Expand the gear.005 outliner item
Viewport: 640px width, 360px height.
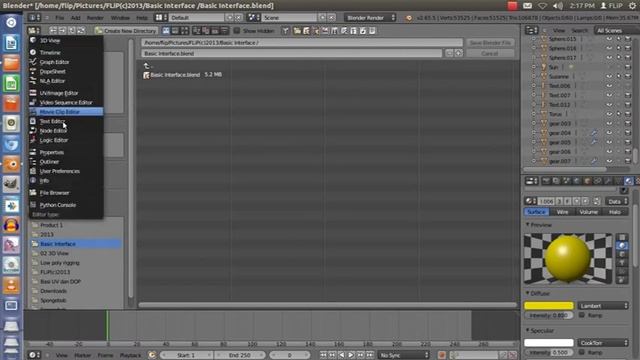point(533,142)
